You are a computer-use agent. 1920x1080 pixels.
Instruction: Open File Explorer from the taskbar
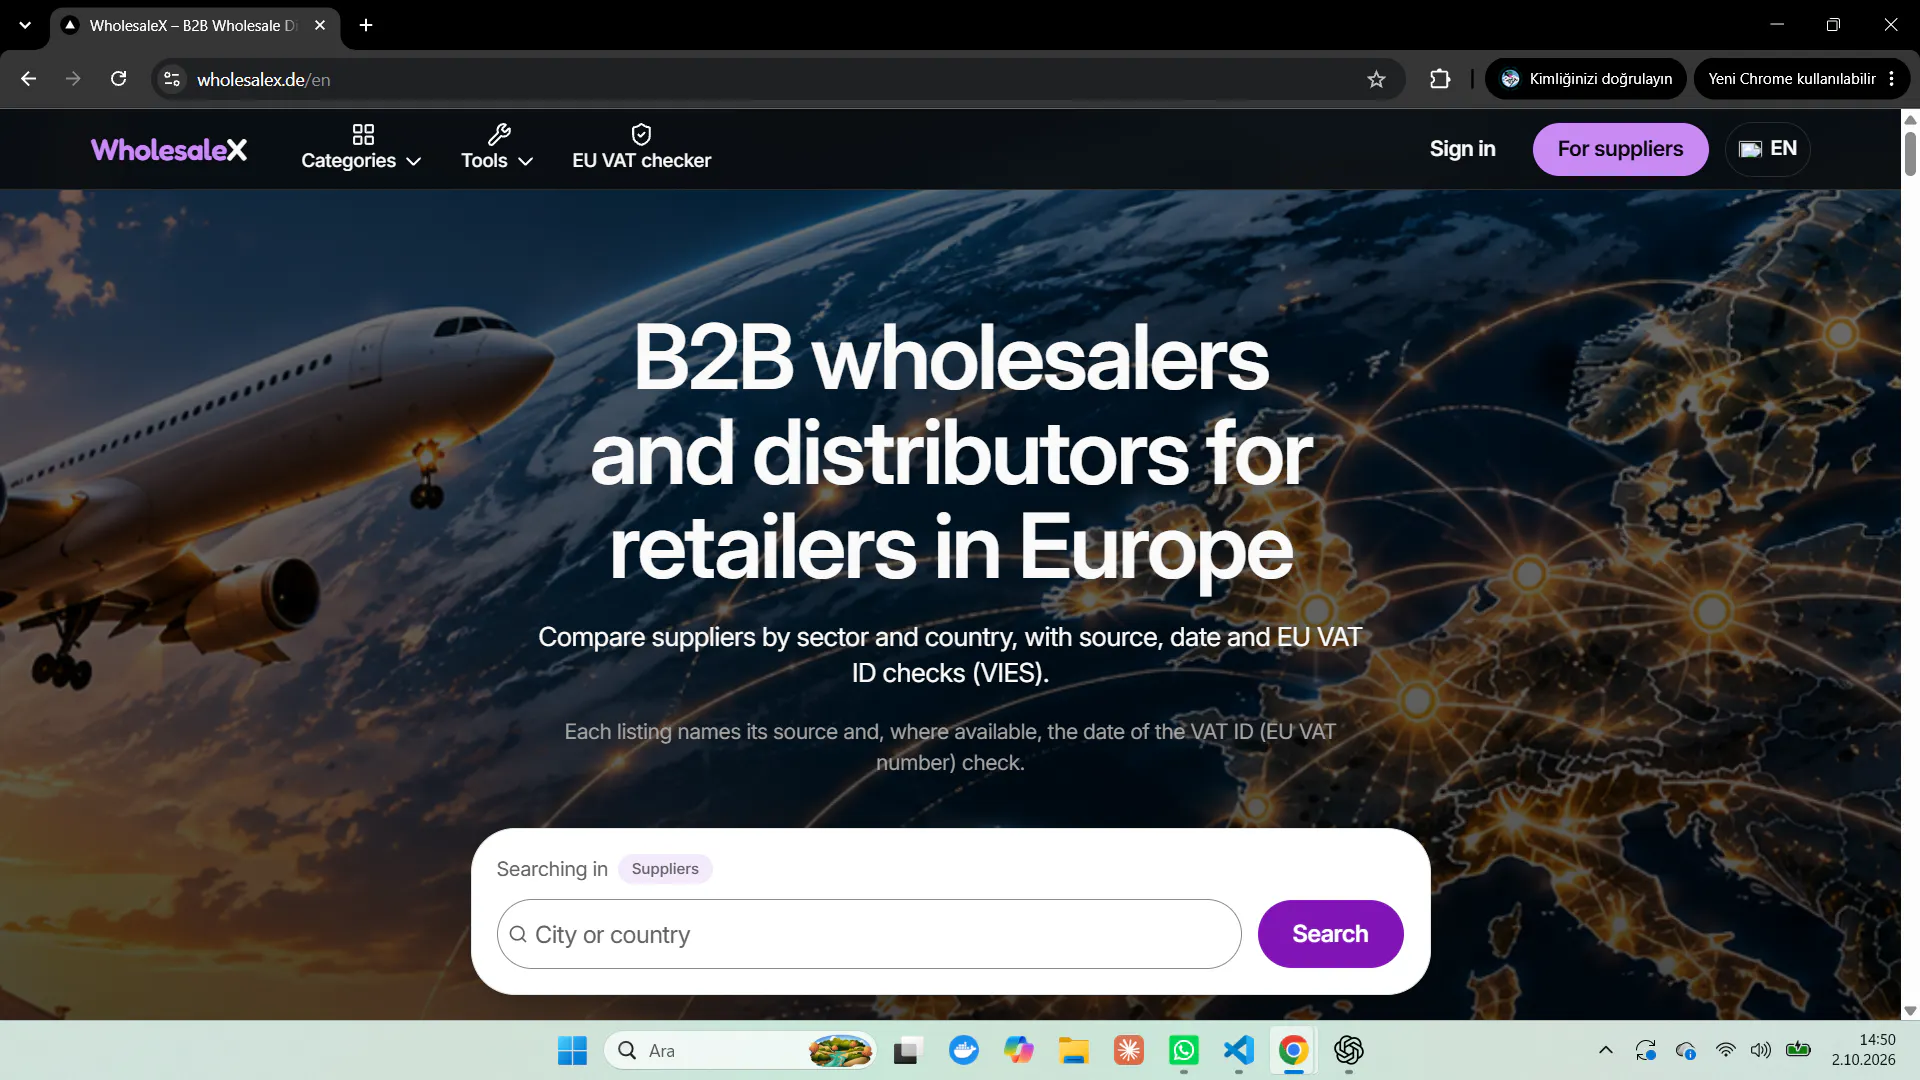pyautogui.click(x=1074, y=1050)
